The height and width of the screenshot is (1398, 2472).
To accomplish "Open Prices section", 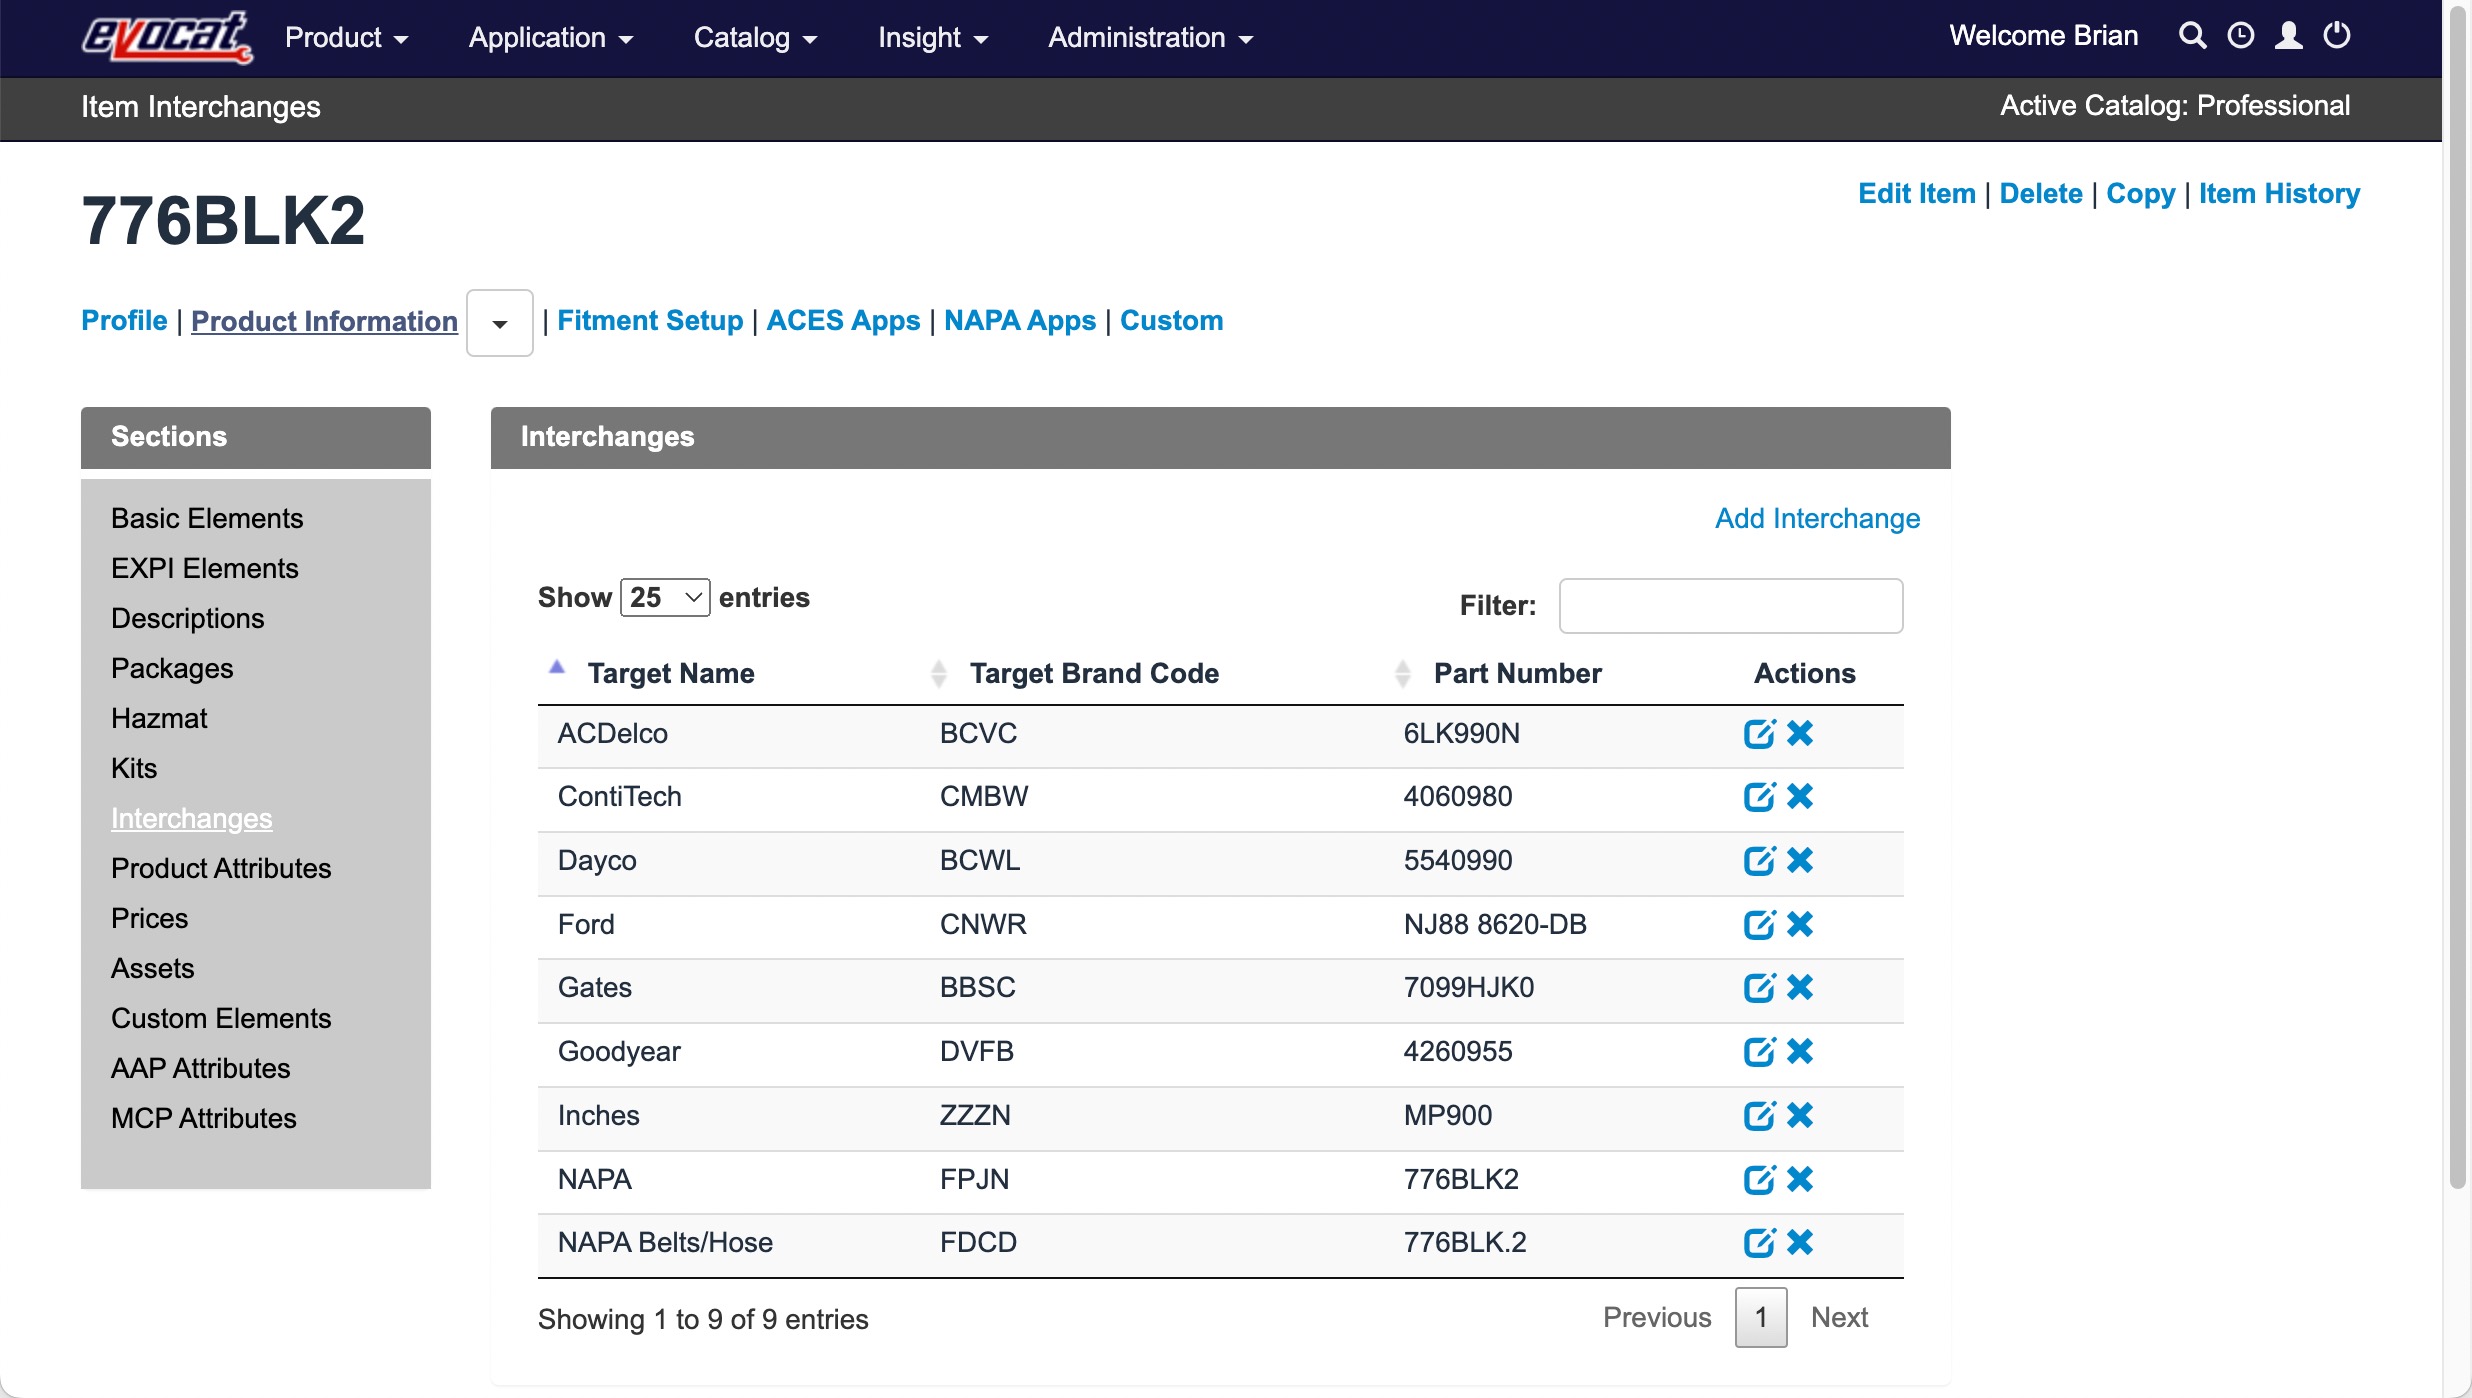I will (150, 918).
